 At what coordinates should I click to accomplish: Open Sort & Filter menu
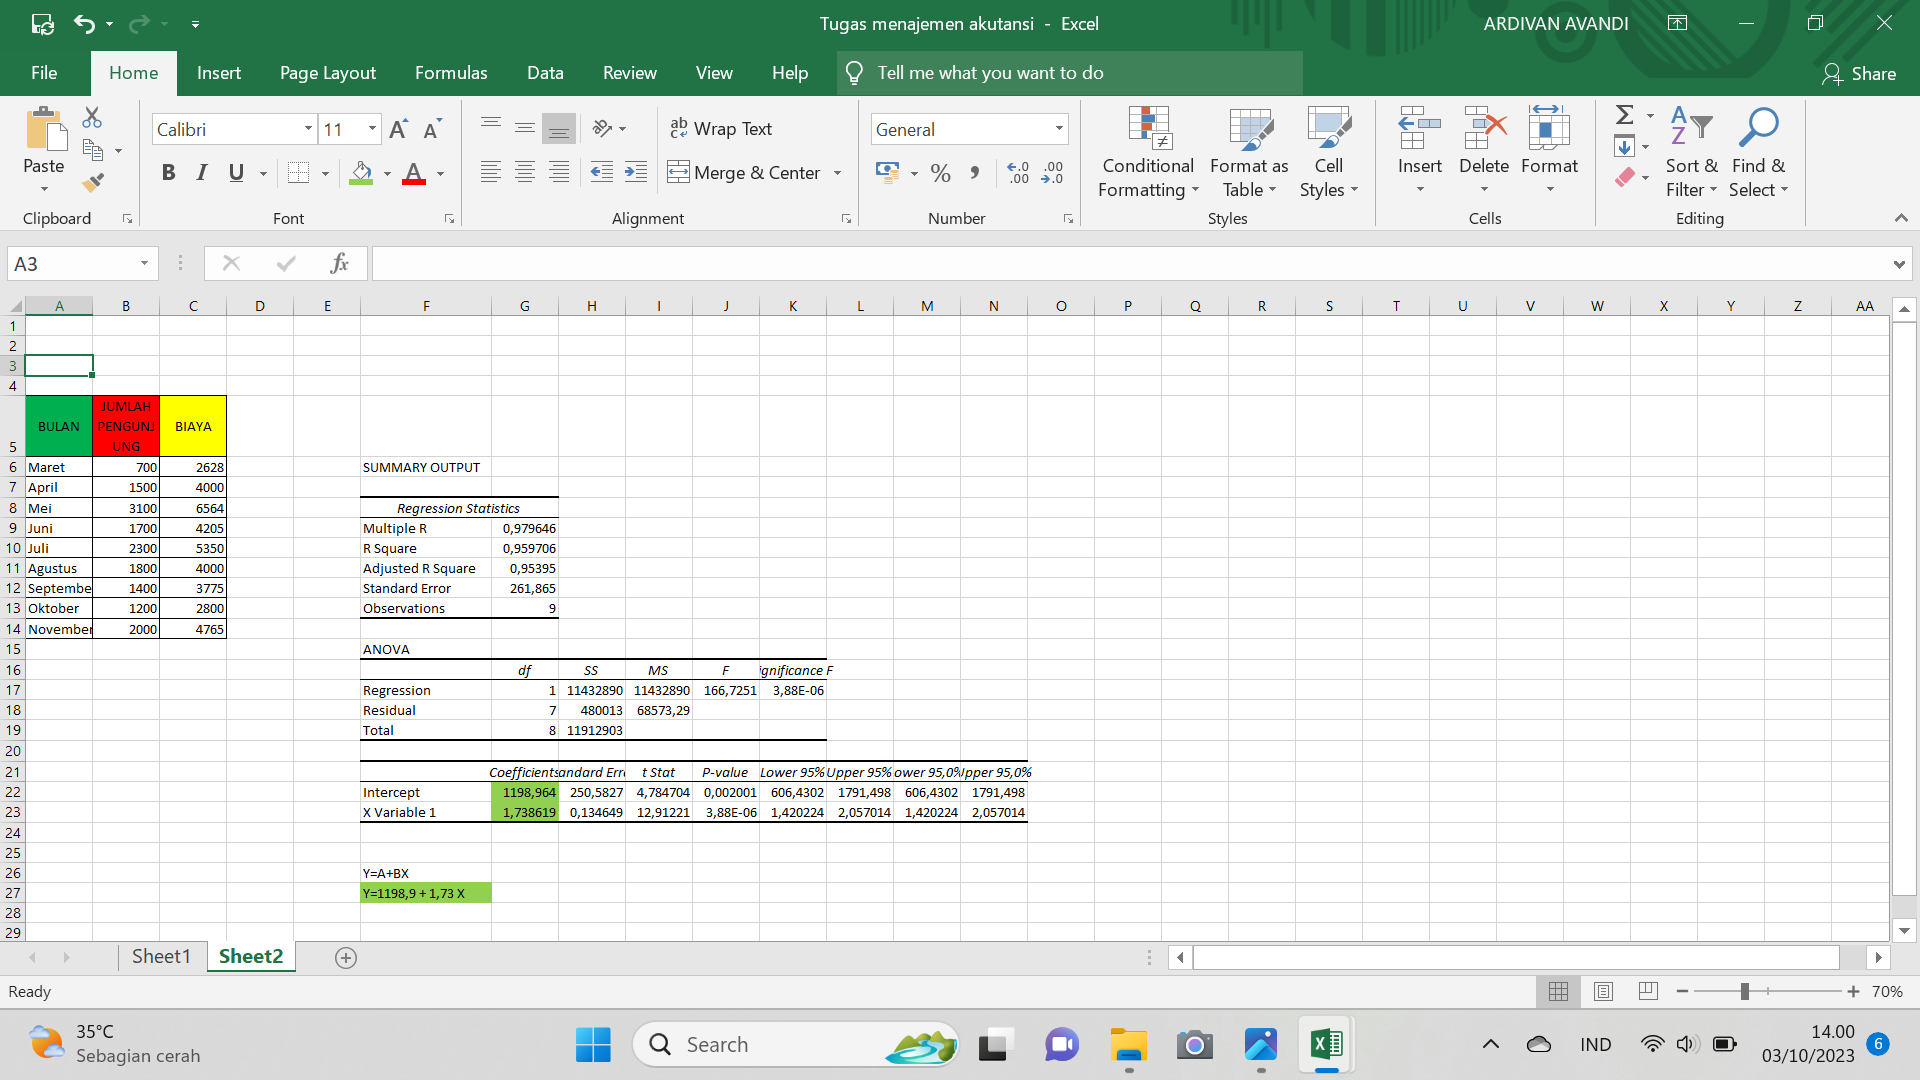click(x=1691, y=152)
